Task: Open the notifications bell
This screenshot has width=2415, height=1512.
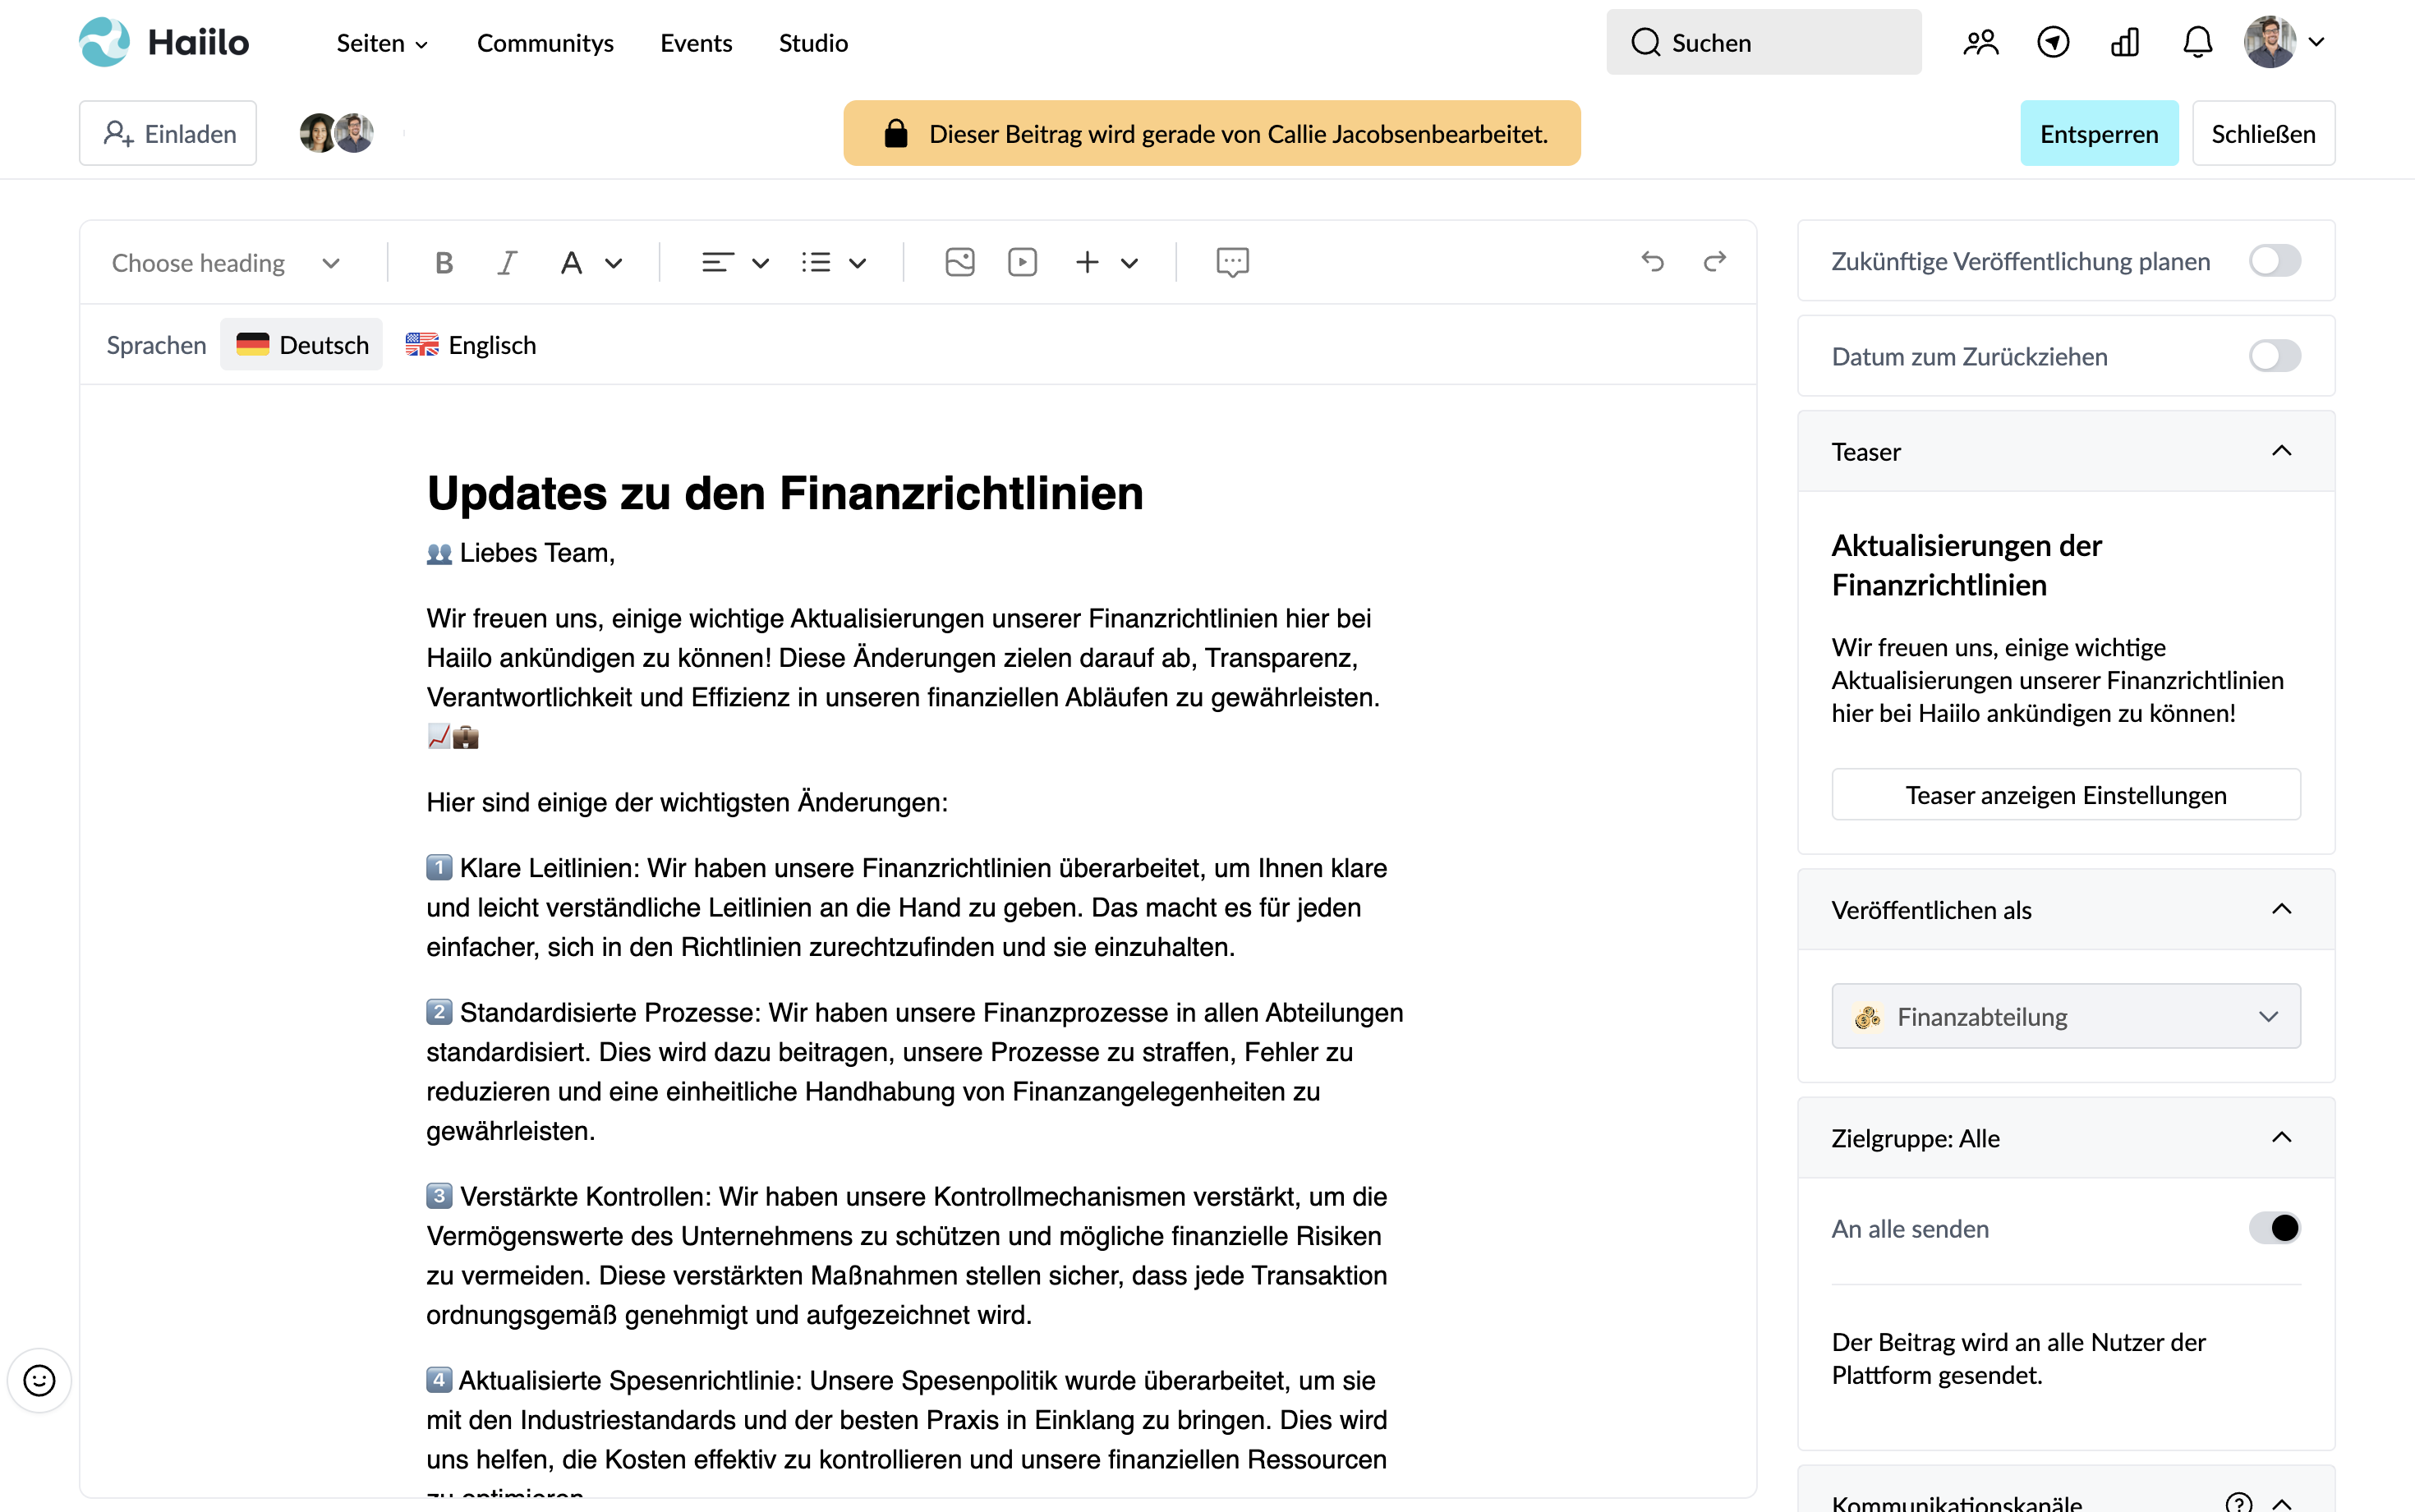Action: (x=2197, y=42)
